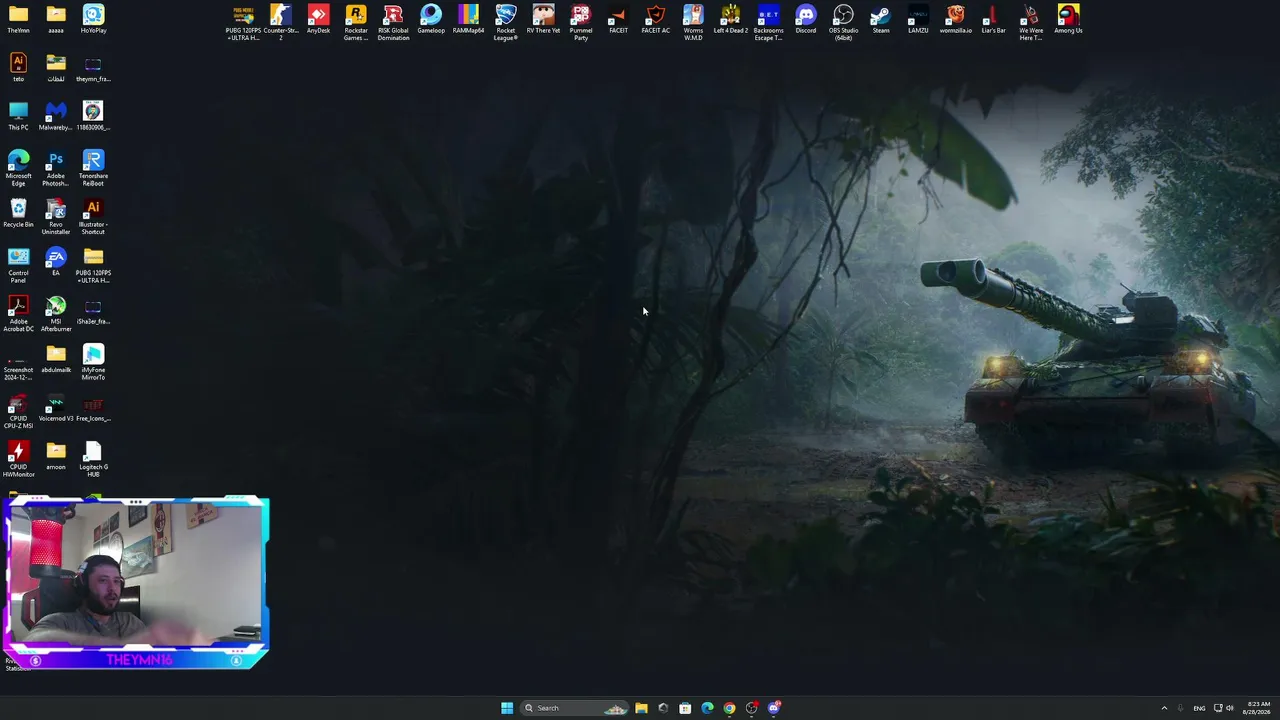
Task: Open the volume control in the tray
Action: (1230, 708)
